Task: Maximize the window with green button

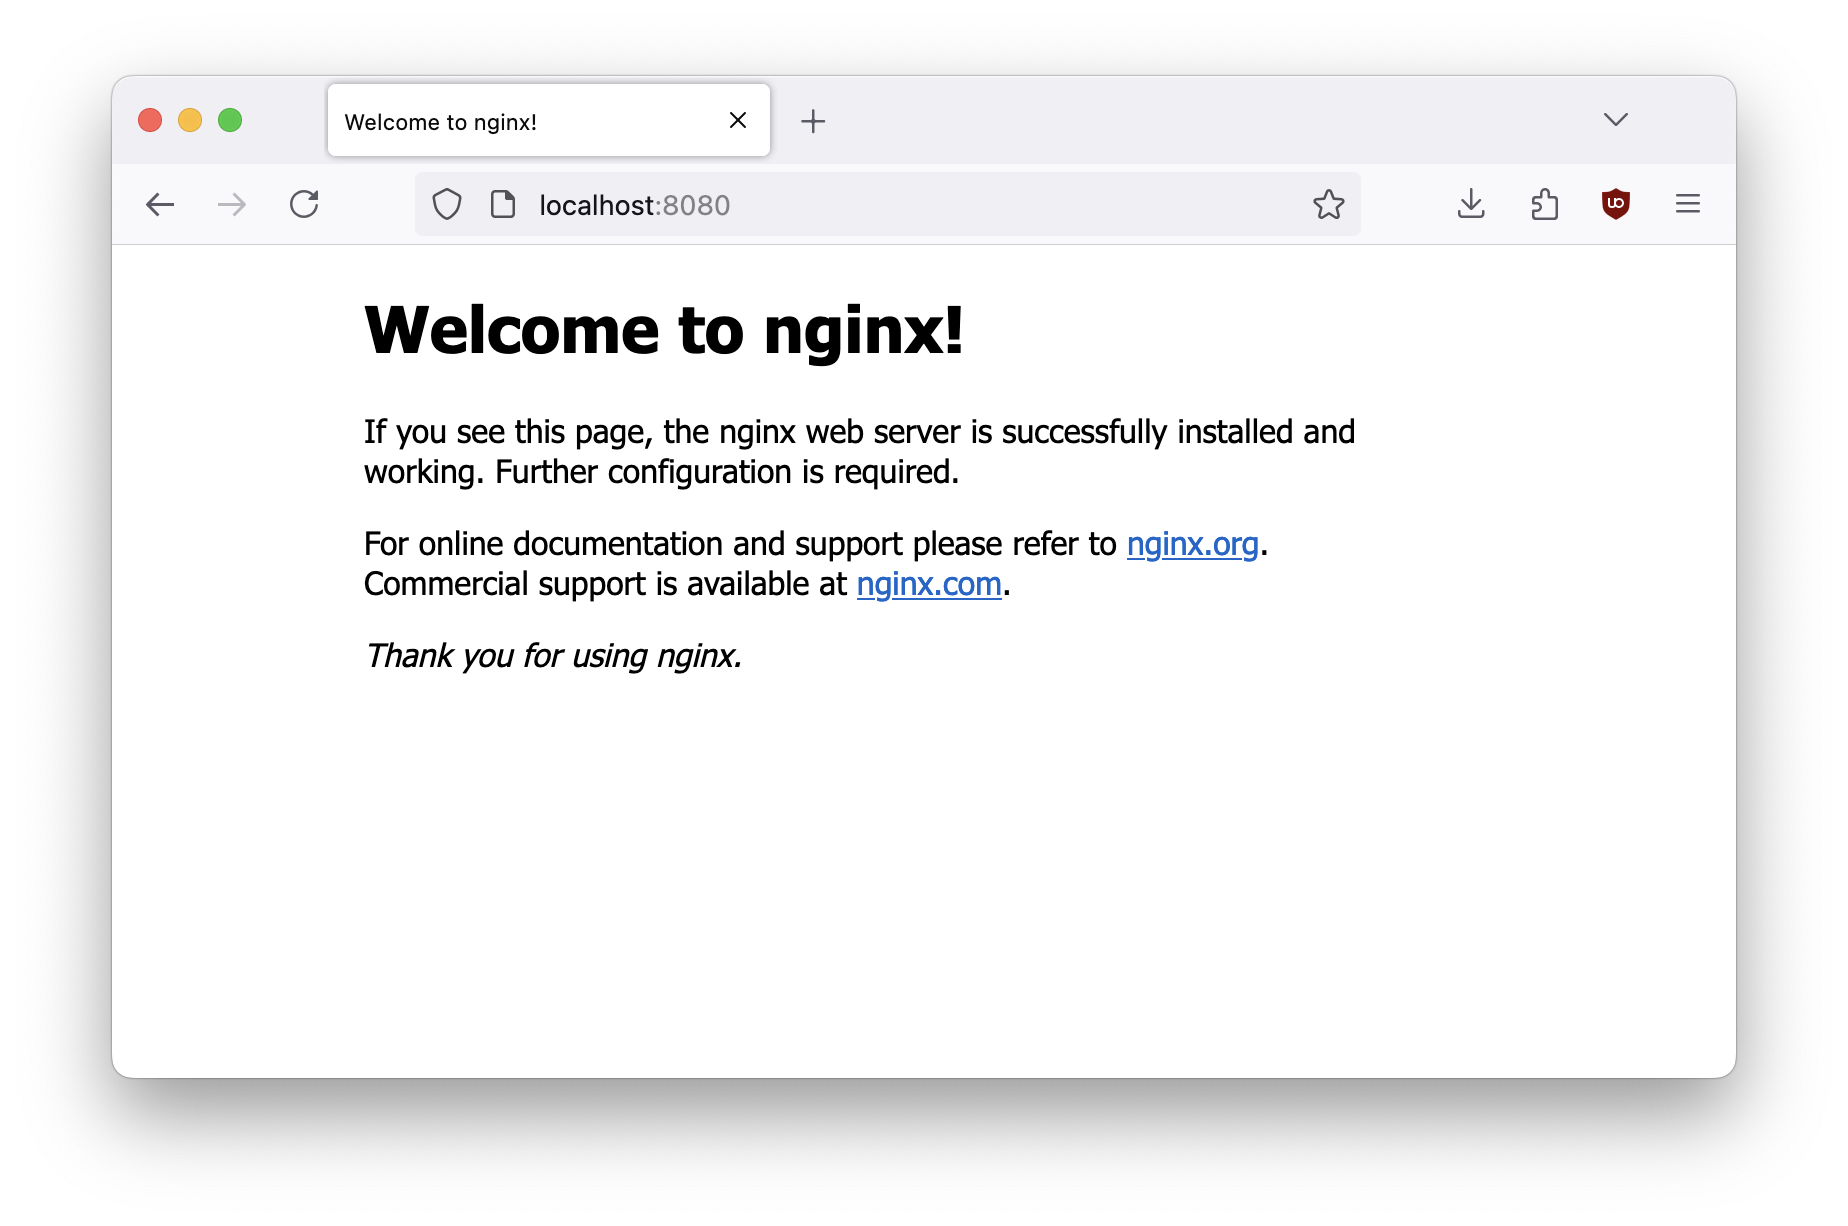Action: 230,120
